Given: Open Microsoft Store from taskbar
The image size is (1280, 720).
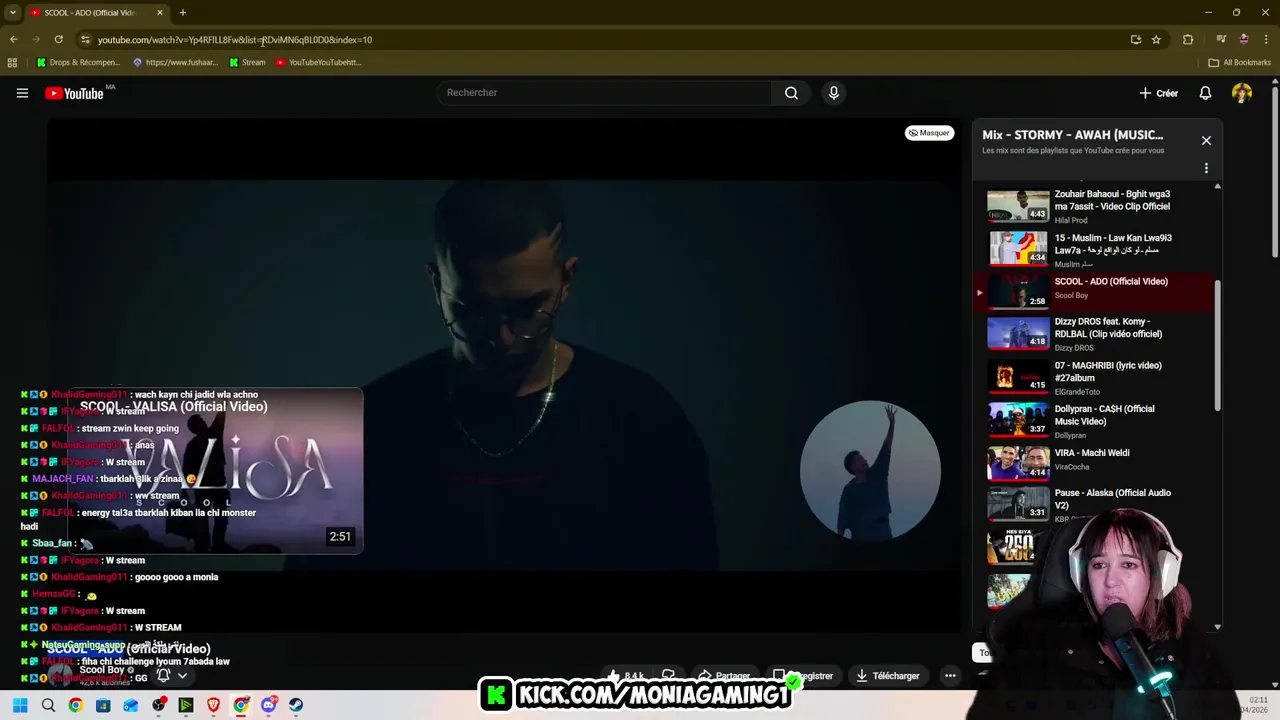Looking at the screenshot, I should [103, 705].
